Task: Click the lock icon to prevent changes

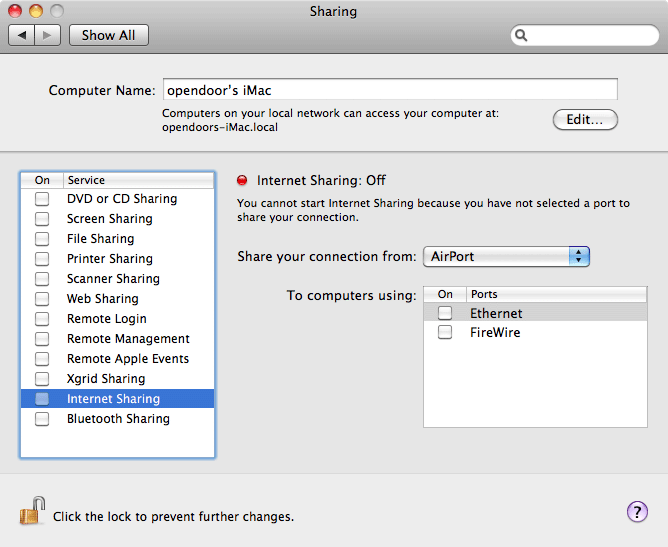Action: click(x=32, y=512)
